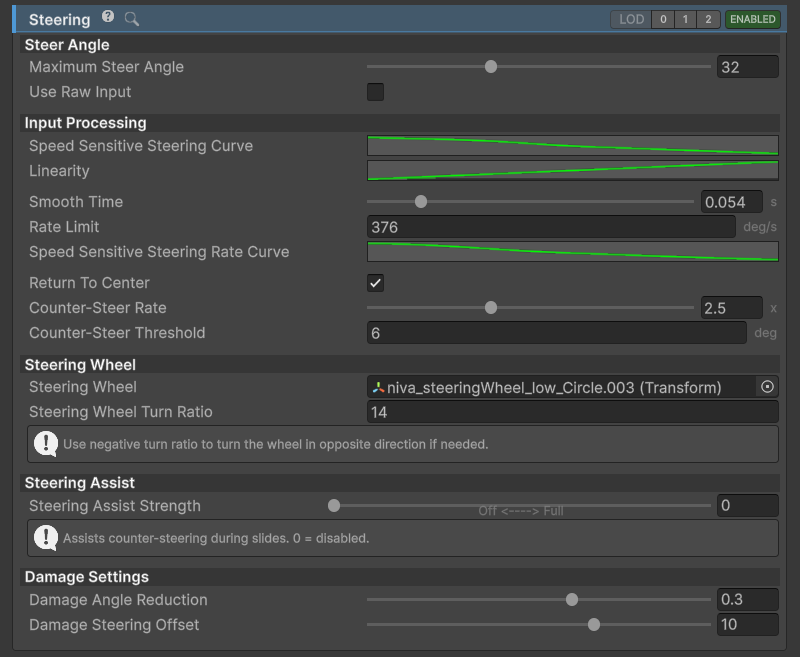
Task: Click the Damage Steering Offset slider handle
Action: (x=594, y=625)
